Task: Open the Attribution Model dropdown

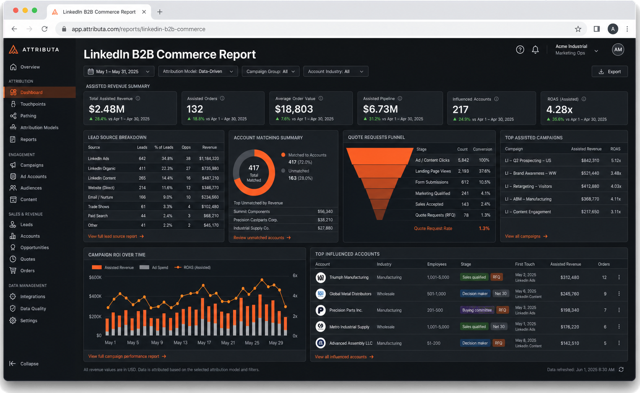Action: [x=198, y=71]
